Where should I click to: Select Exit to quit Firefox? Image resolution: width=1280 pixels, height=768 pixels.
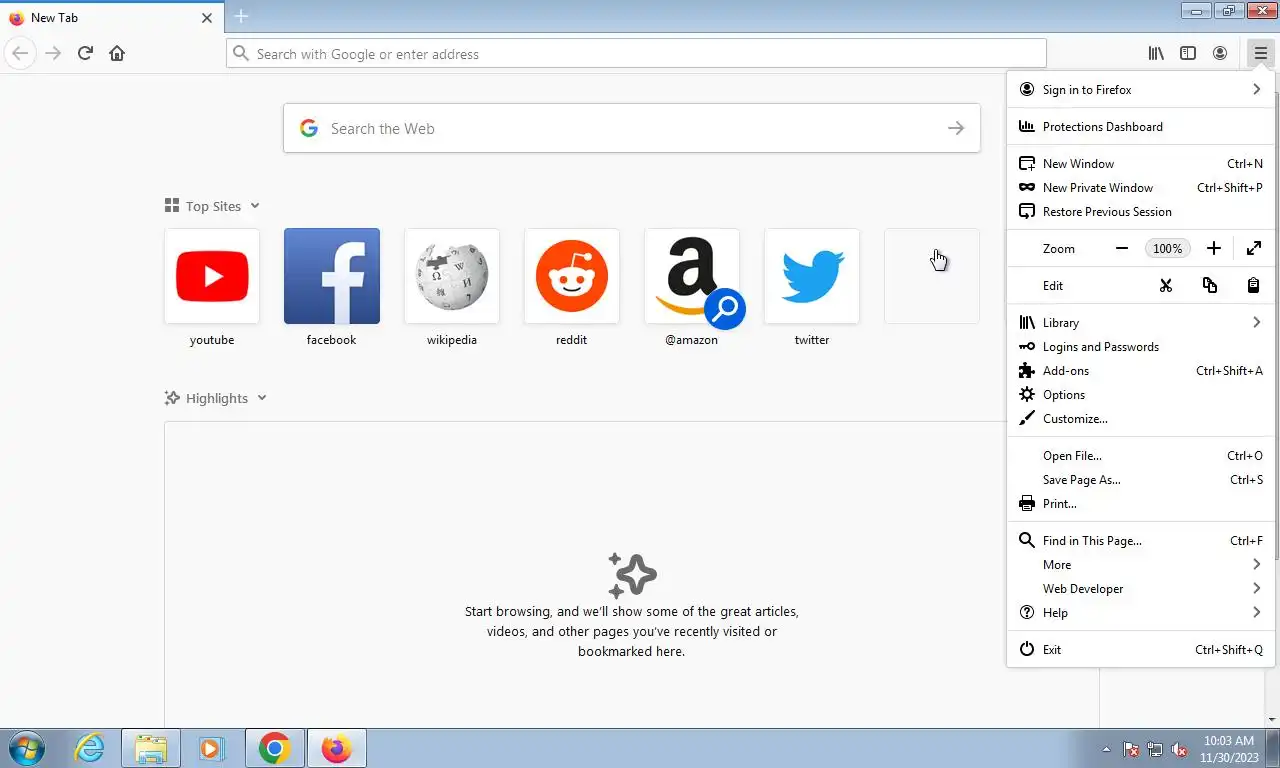pos(1141,649)
